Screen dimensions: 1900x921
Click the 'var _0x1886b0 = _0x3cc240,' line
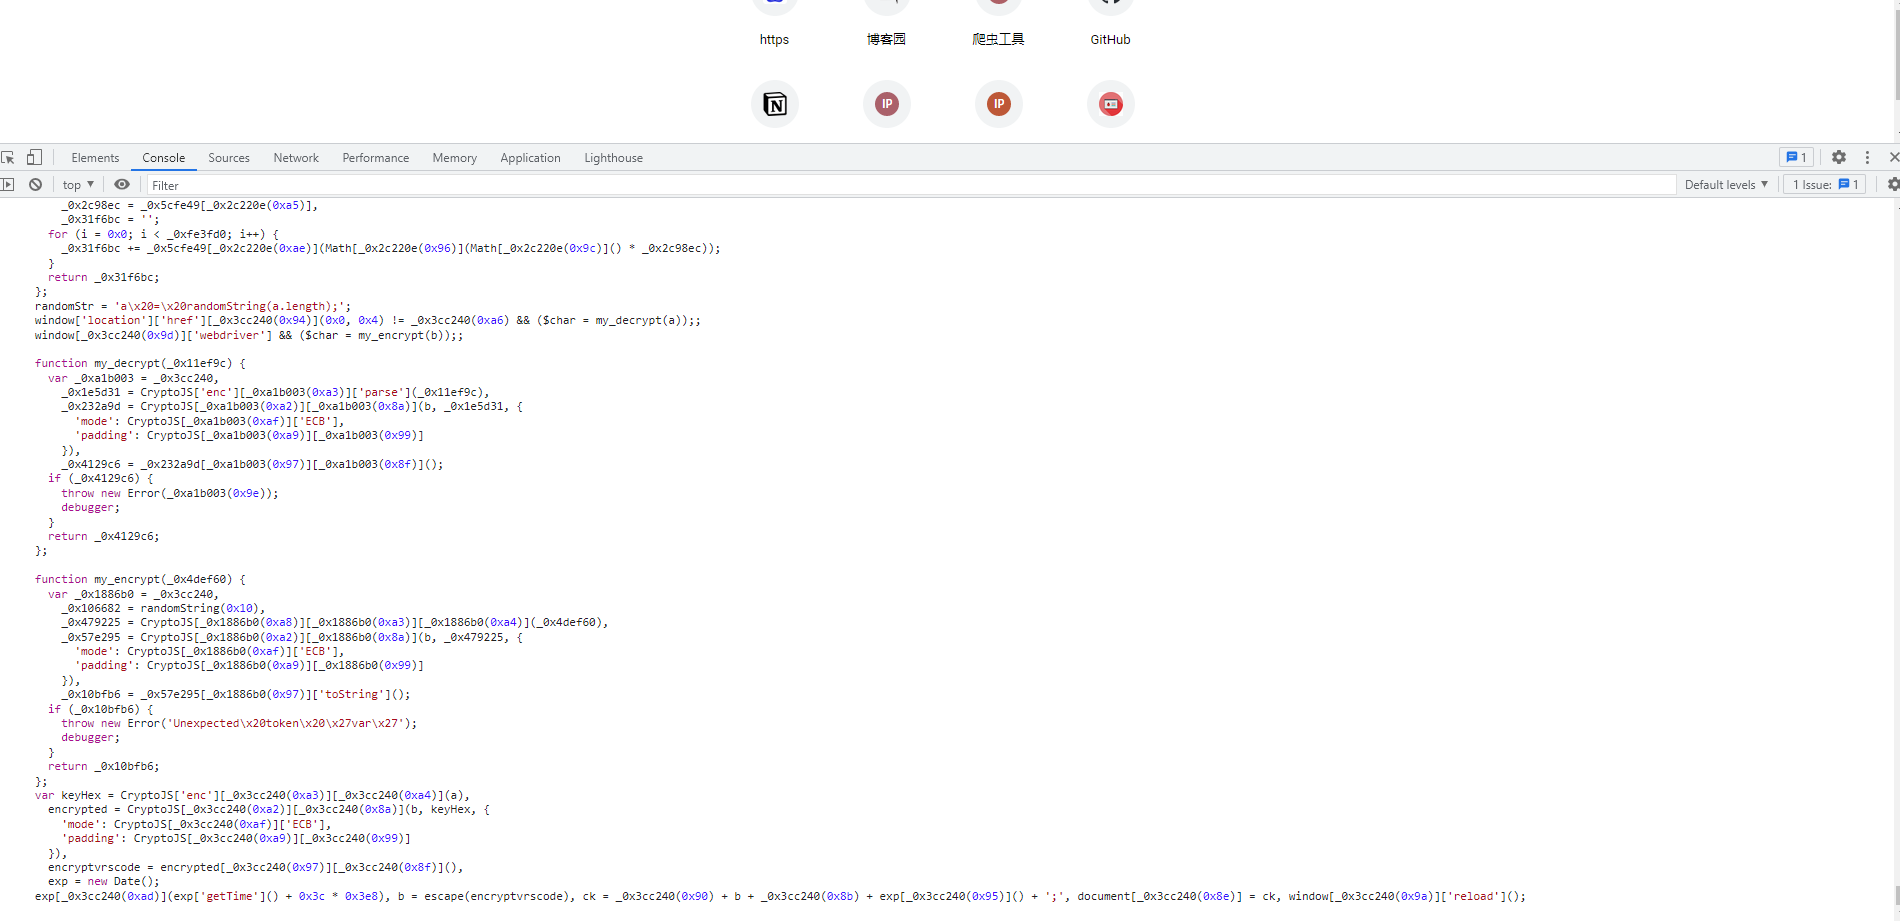[133, 595]
